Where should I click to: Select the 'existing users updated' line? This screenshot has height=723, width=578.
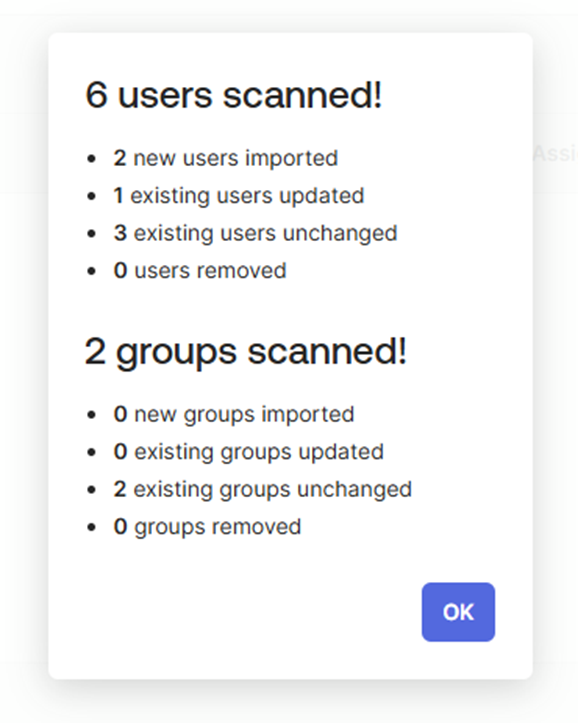coord(239,196)
